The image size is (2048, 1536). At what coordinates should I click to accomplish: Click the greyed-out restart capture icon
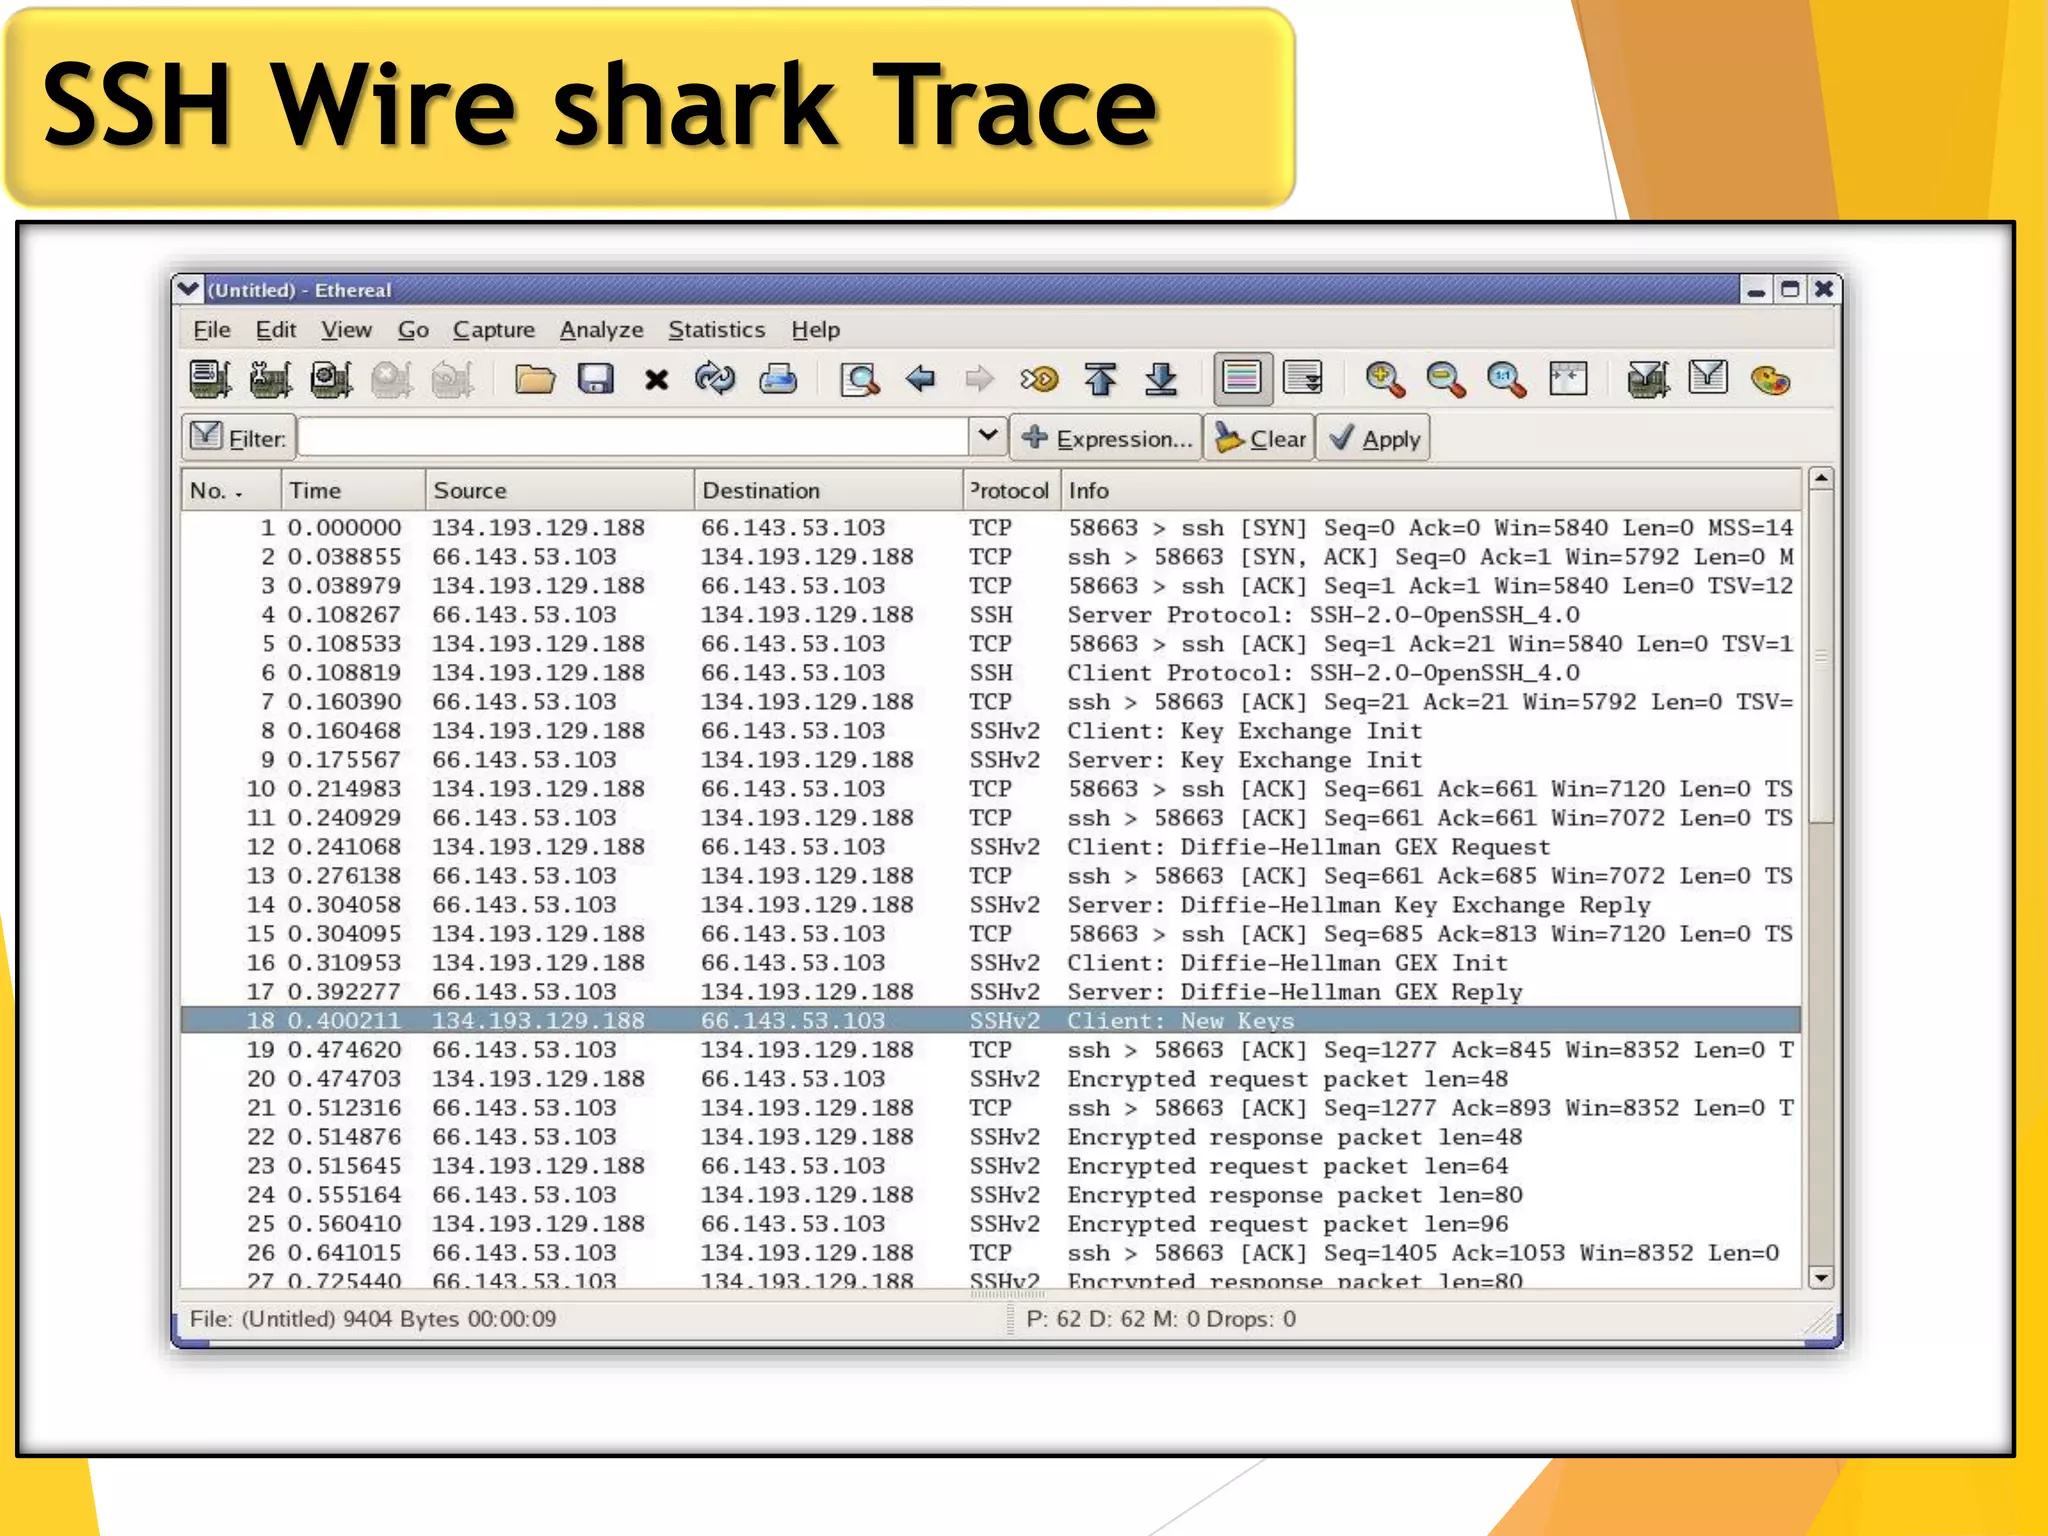453,379
